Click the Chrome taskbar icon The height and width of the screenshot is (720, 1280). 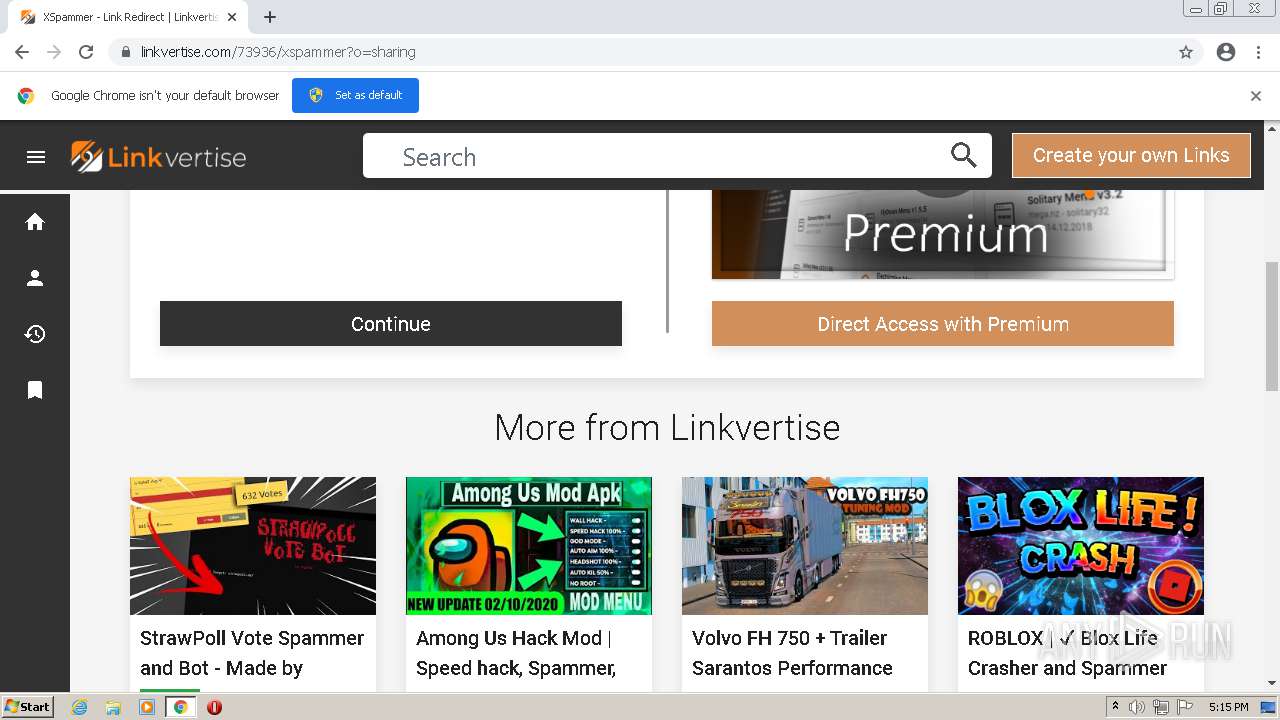click(181, 707)
